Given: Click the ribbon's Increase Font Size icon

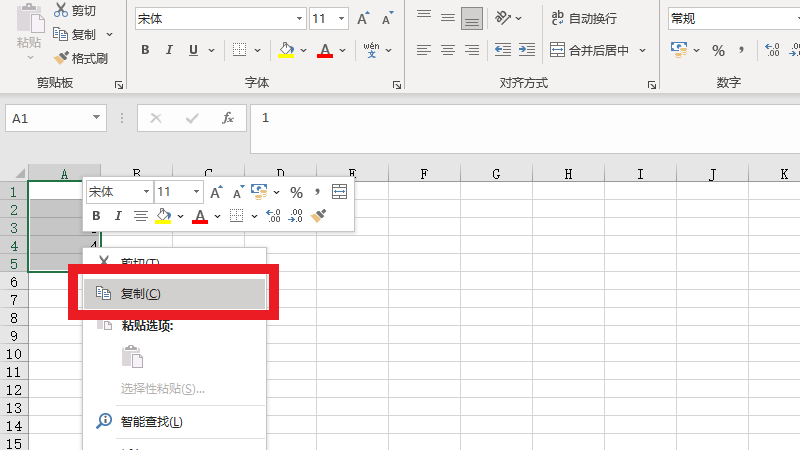Looking at the screenshot, I should [364, 18].
